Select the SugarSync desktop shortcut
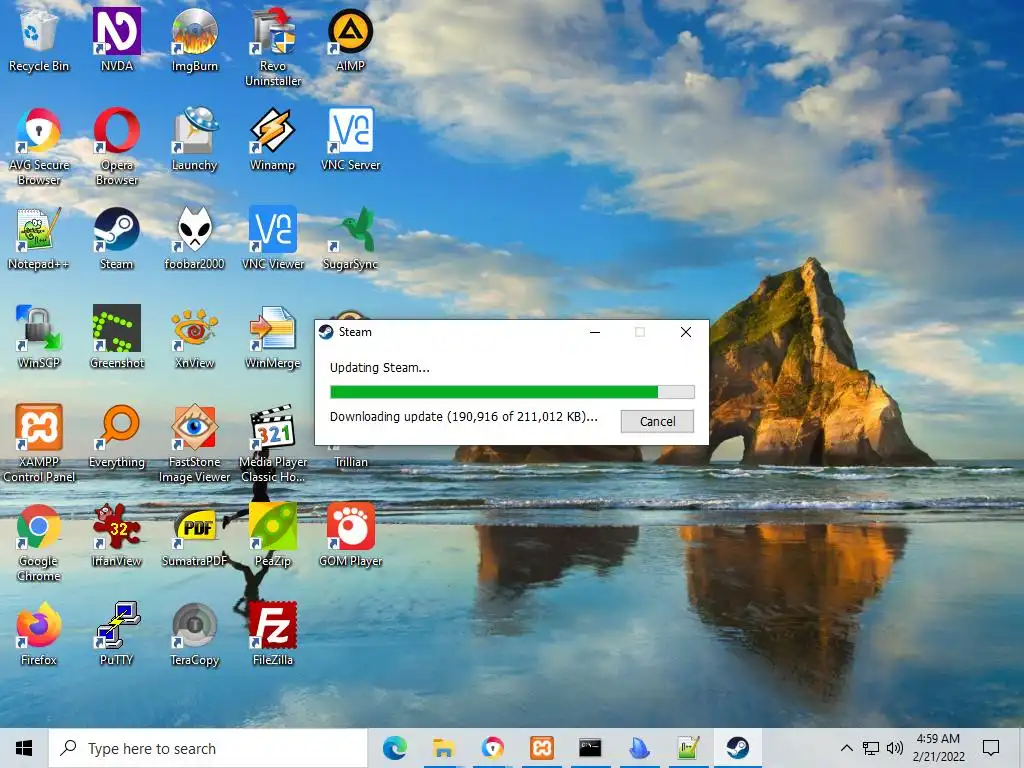This screenshot has height=768, width=1024. click(x=351, y=238)
